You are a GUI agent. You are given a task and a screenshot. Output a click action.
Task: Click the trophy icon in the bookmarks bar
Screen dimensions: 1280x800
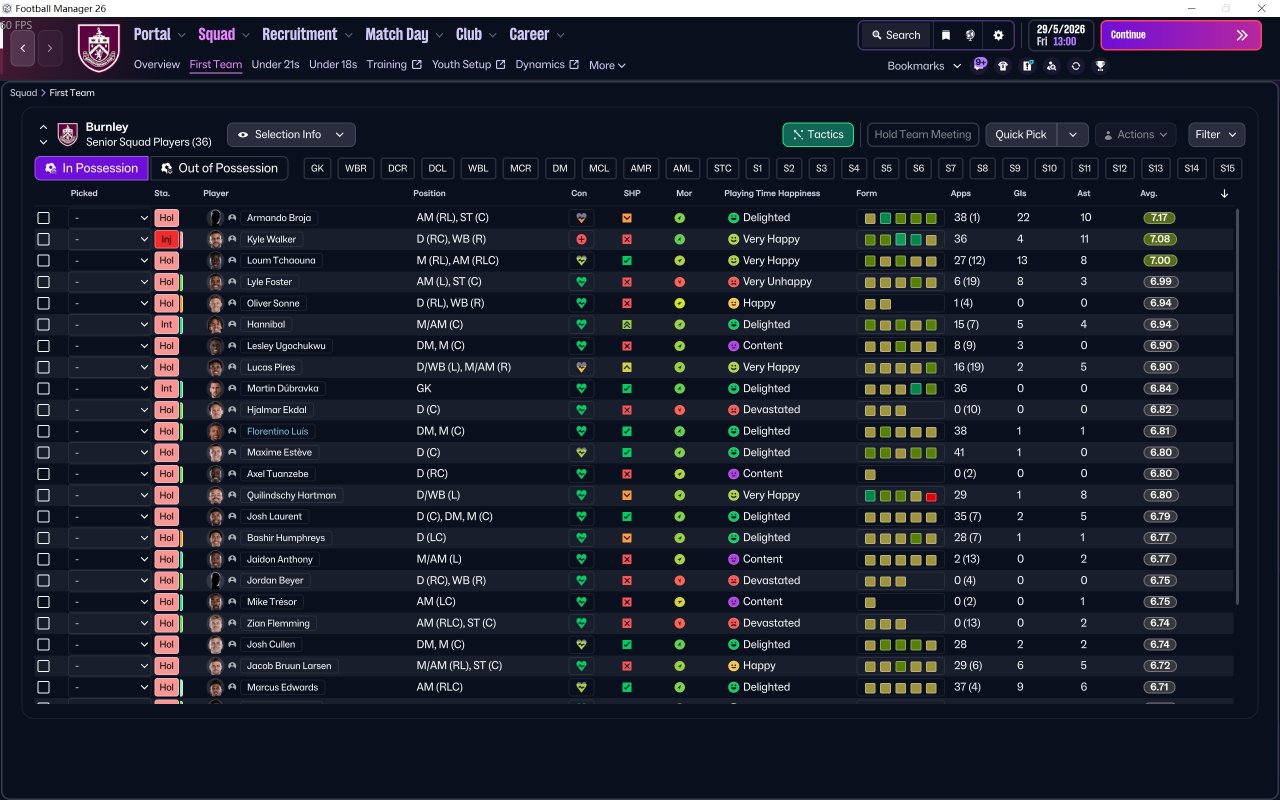click(1100, 66)
